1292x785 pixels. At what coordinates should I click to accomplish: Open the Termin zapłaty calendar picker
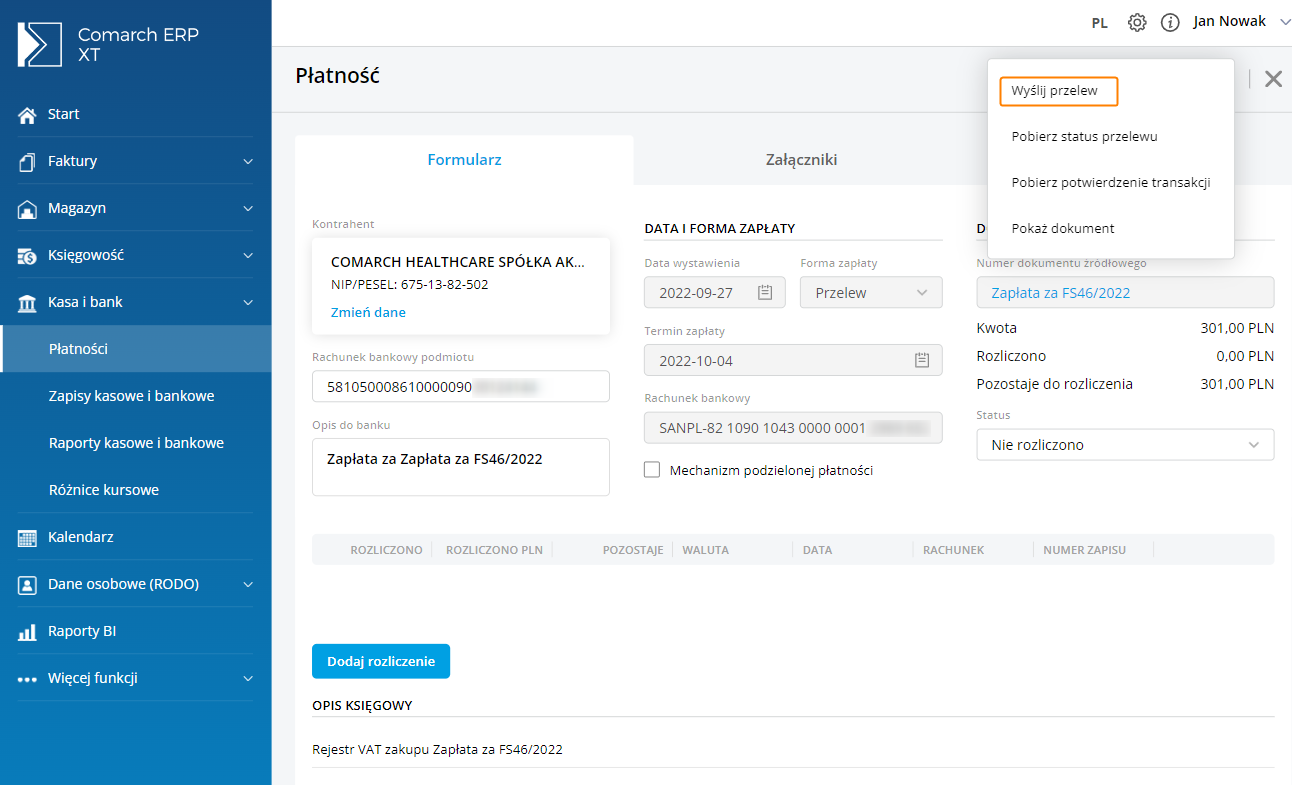click(922, 361)
